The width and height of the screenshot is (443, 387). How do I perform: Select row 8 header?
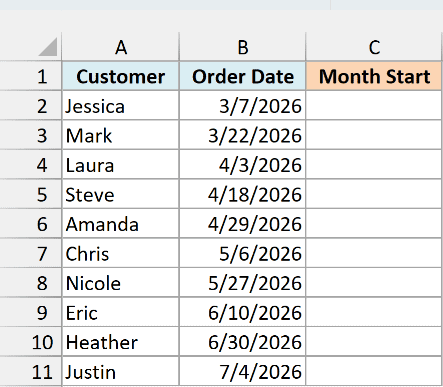pos(31,283)
